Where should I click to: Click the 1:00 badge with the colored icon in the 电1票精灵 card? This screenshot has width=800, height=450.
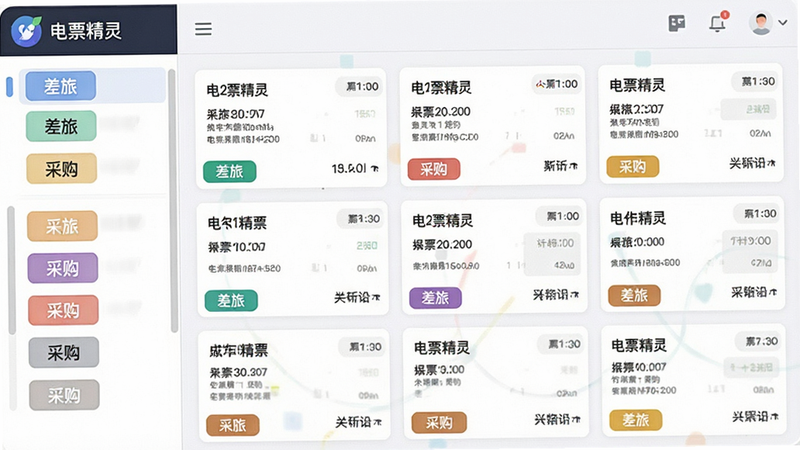click(556, 84)
